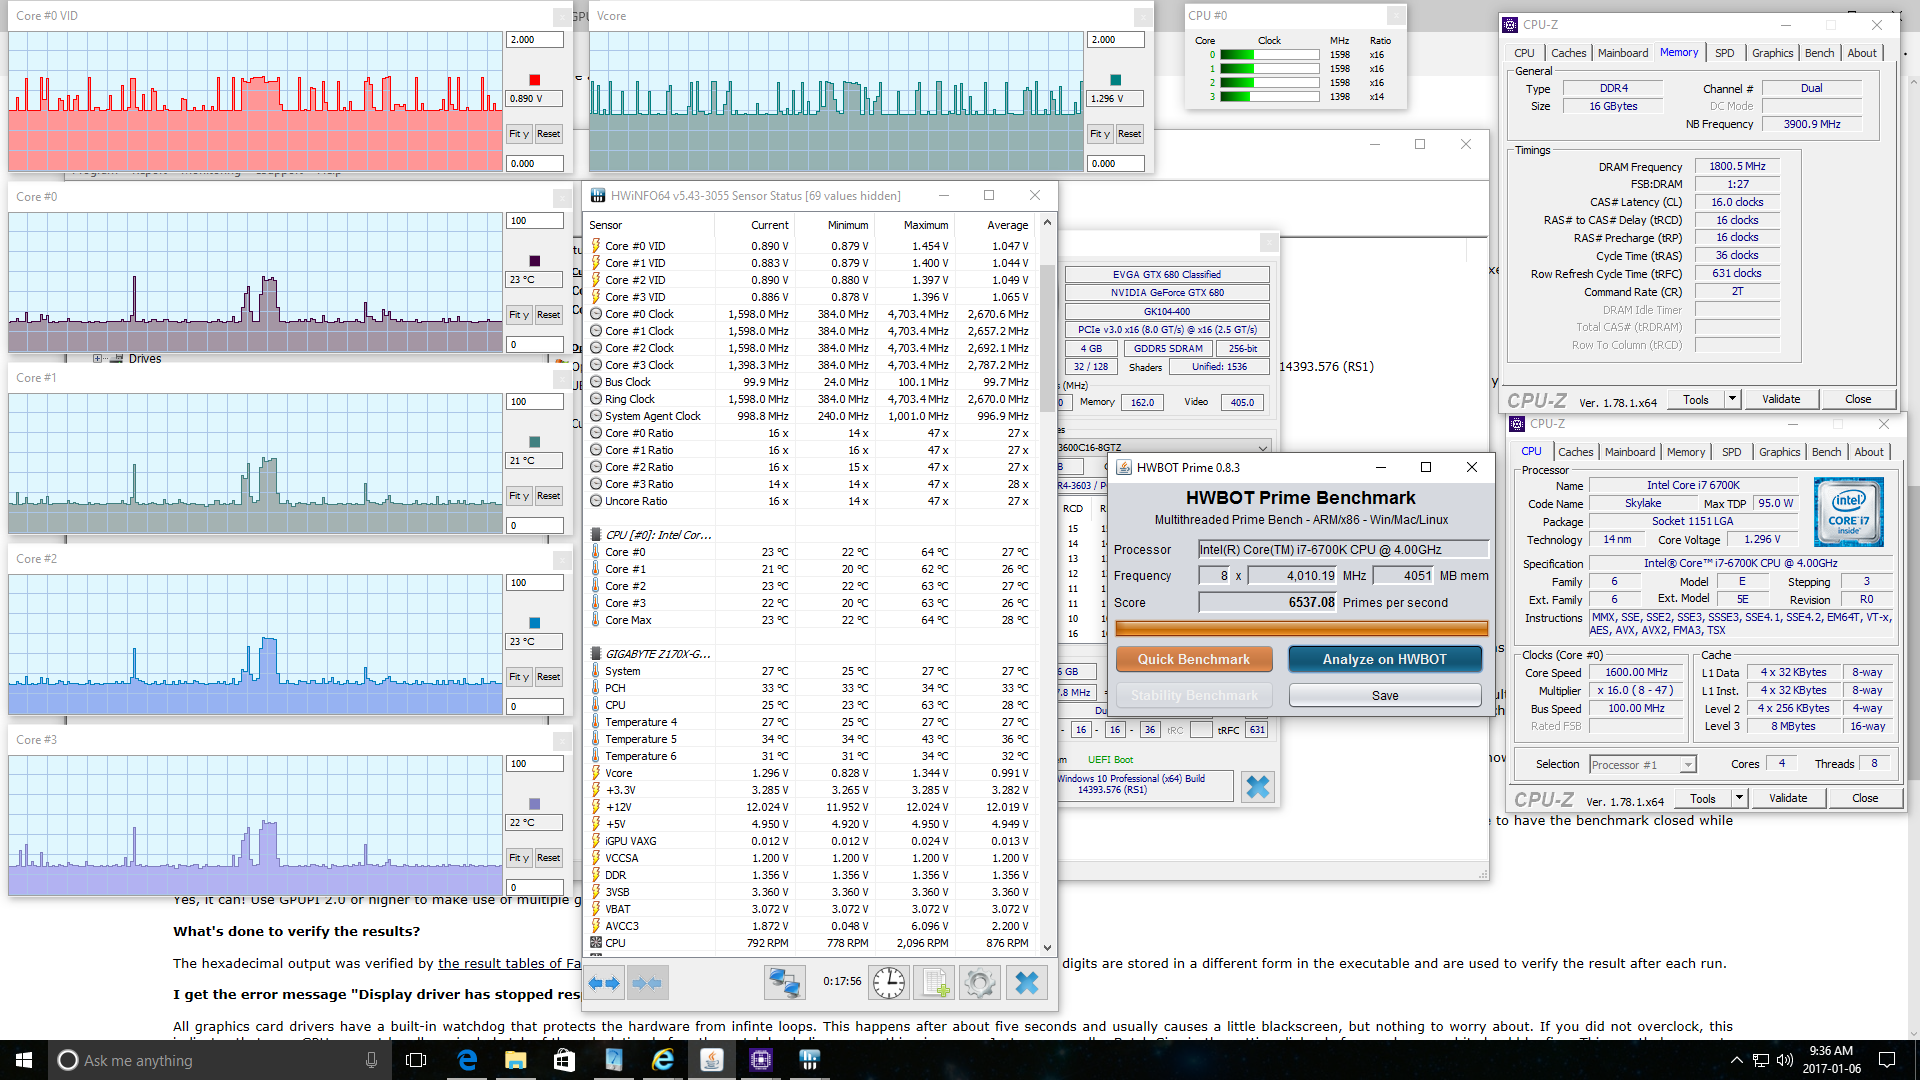Open the result tables hyperlink in webpage
Viewport: 1920px width, 1080px height.
pyautogui.click(x=509, y=963)
